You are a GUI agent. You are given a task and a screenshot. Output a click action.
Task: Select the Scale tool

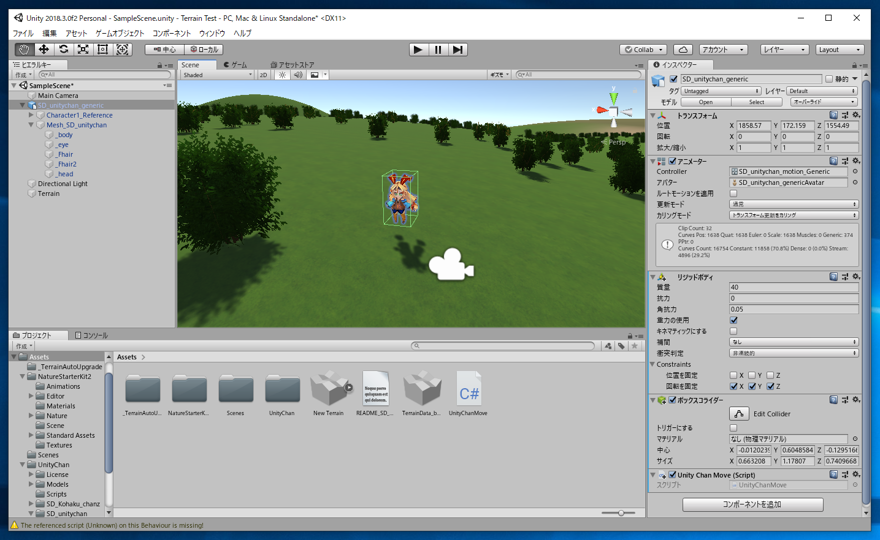pos(83,49)
